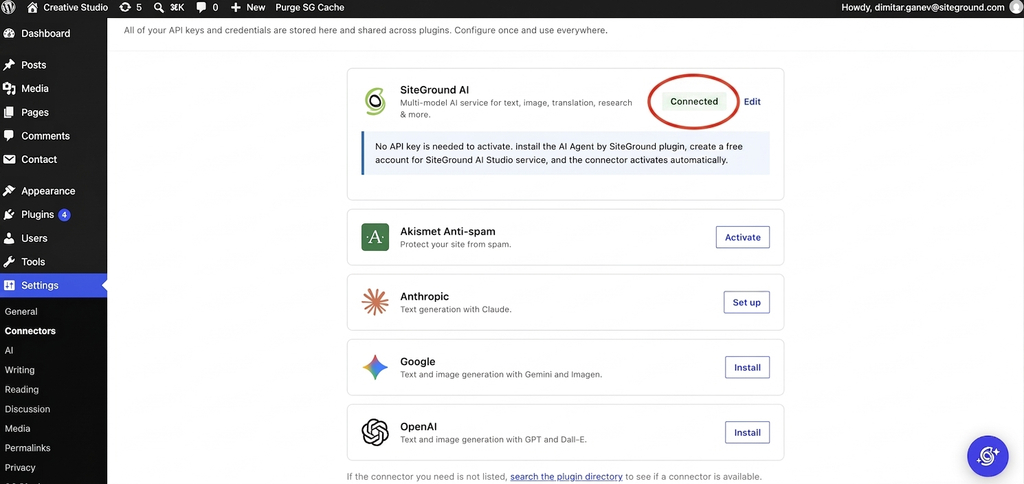
Task: Edit the SiteGround AI connector
Action: (752, 102)
